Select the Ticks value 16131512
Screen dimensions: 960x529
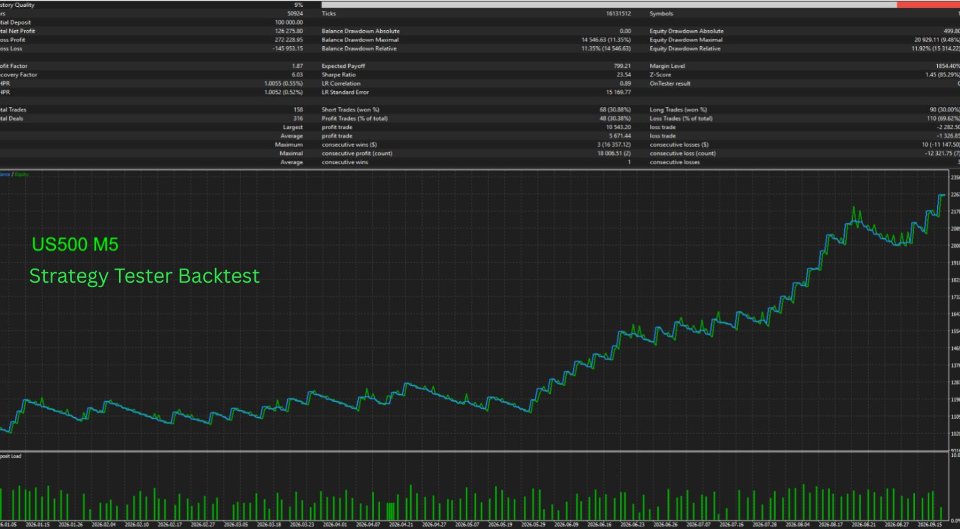pos(617,13)
